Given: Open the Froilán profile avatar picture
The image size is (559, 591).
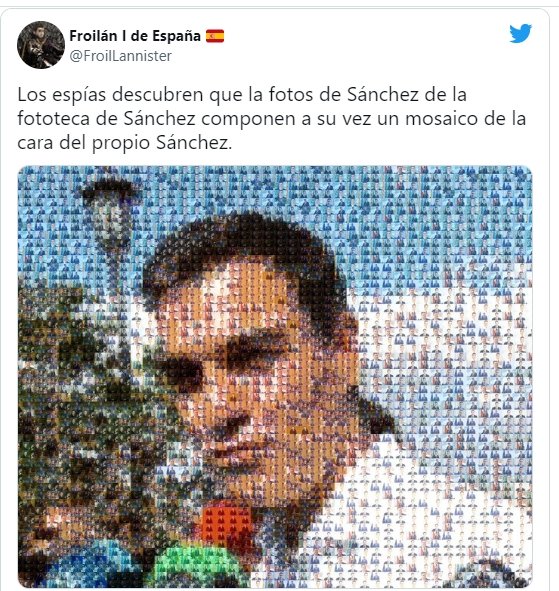Looking at the screenshot, I should [41, 45].
